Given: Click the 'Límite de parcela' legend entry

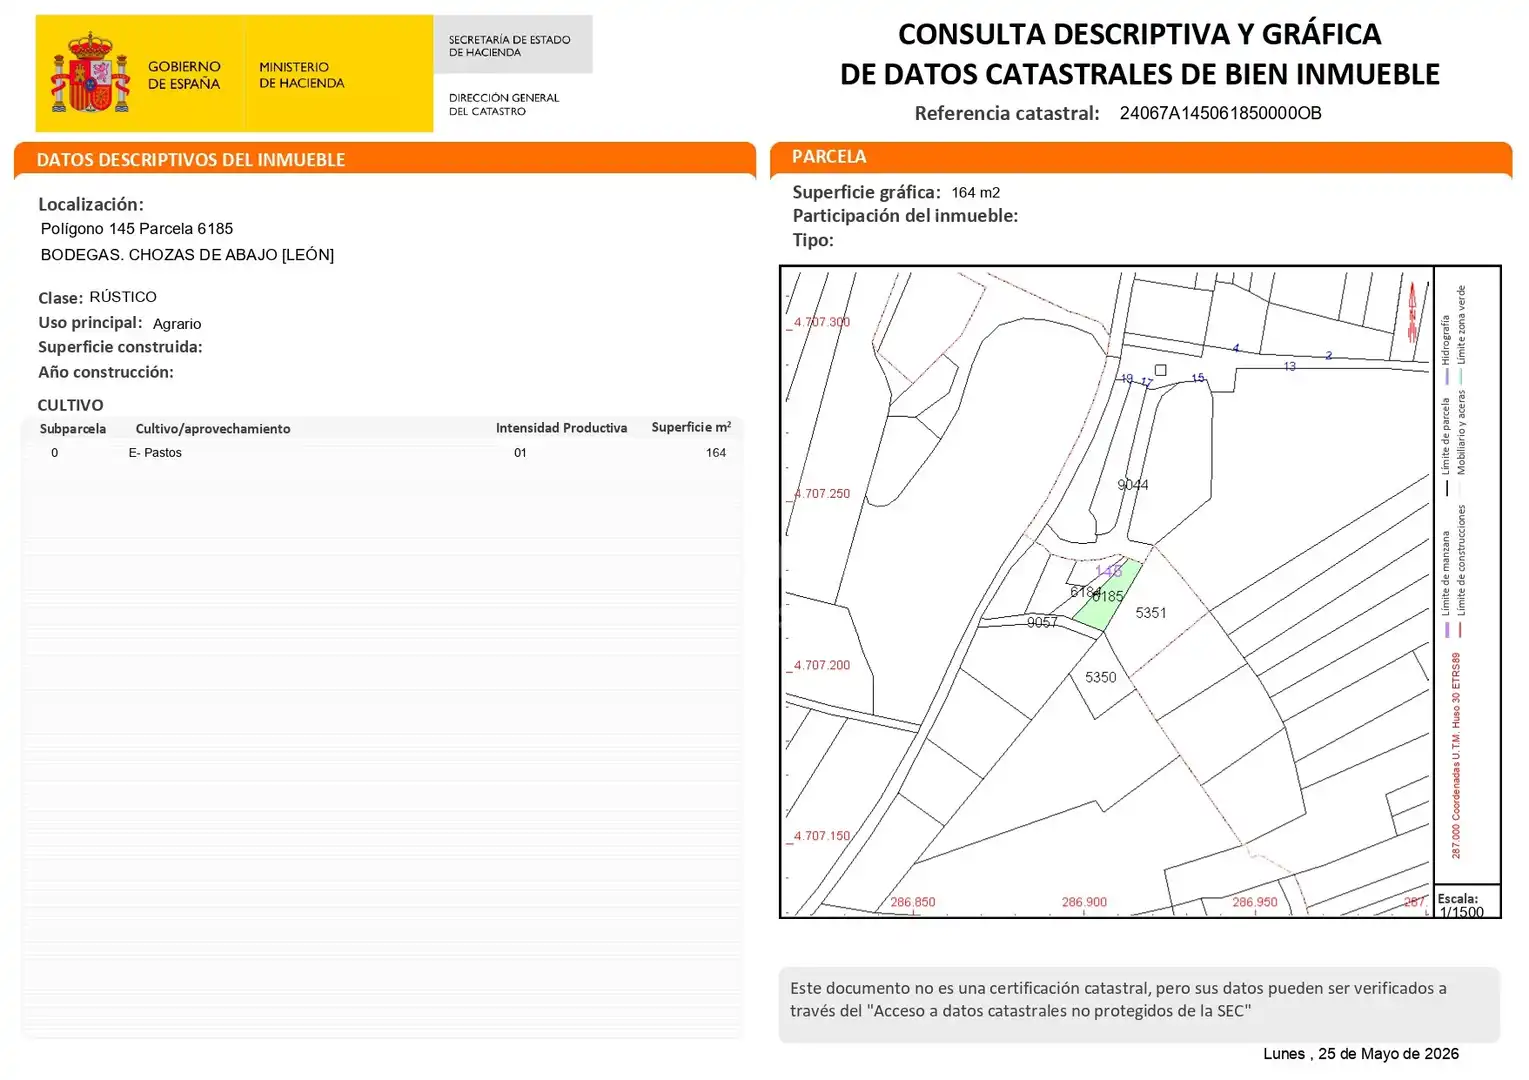Looking at the screenshot, I should 1446,446.
